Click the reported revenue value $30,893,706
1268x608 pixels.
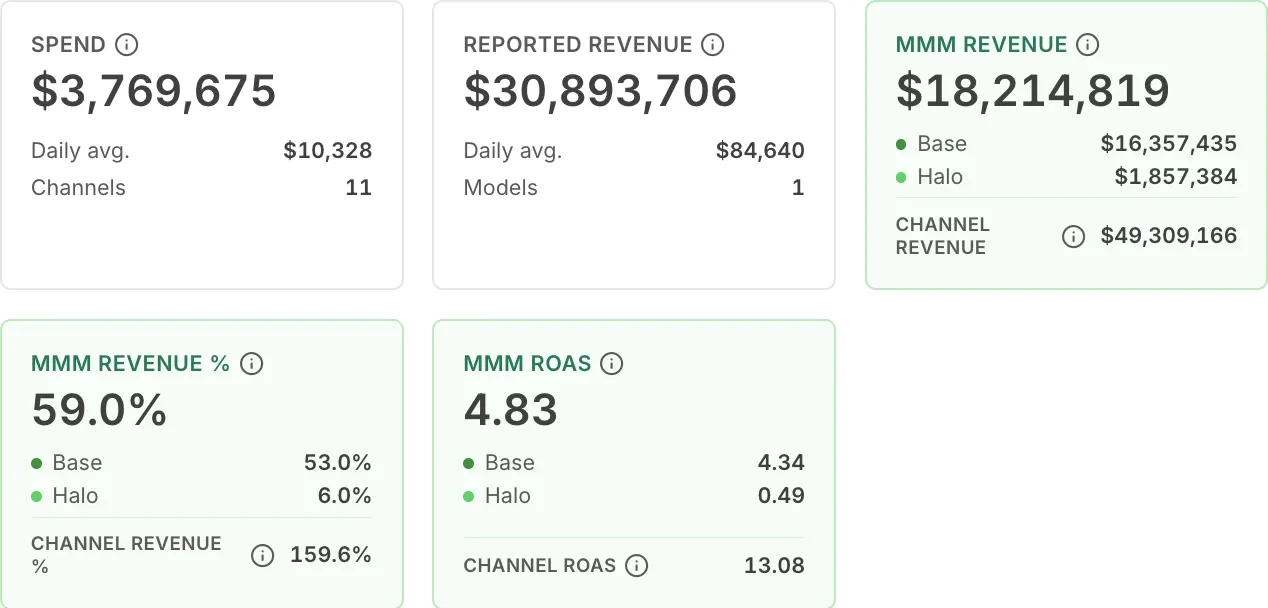click(601, 91)
